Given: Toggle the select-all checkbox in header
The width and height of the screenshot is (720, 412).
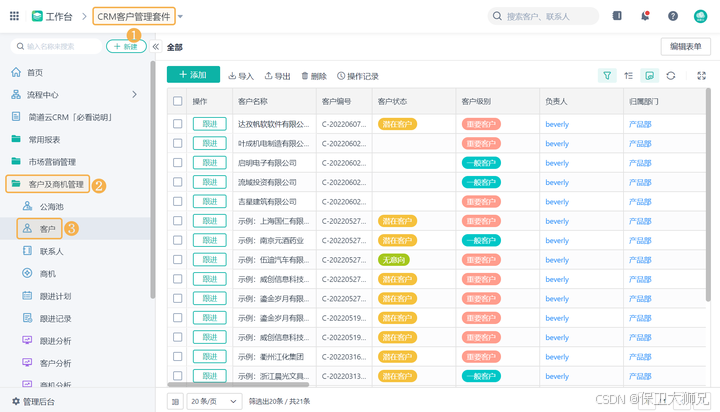Looking at the screenshot, I should [x=178, y=101].
